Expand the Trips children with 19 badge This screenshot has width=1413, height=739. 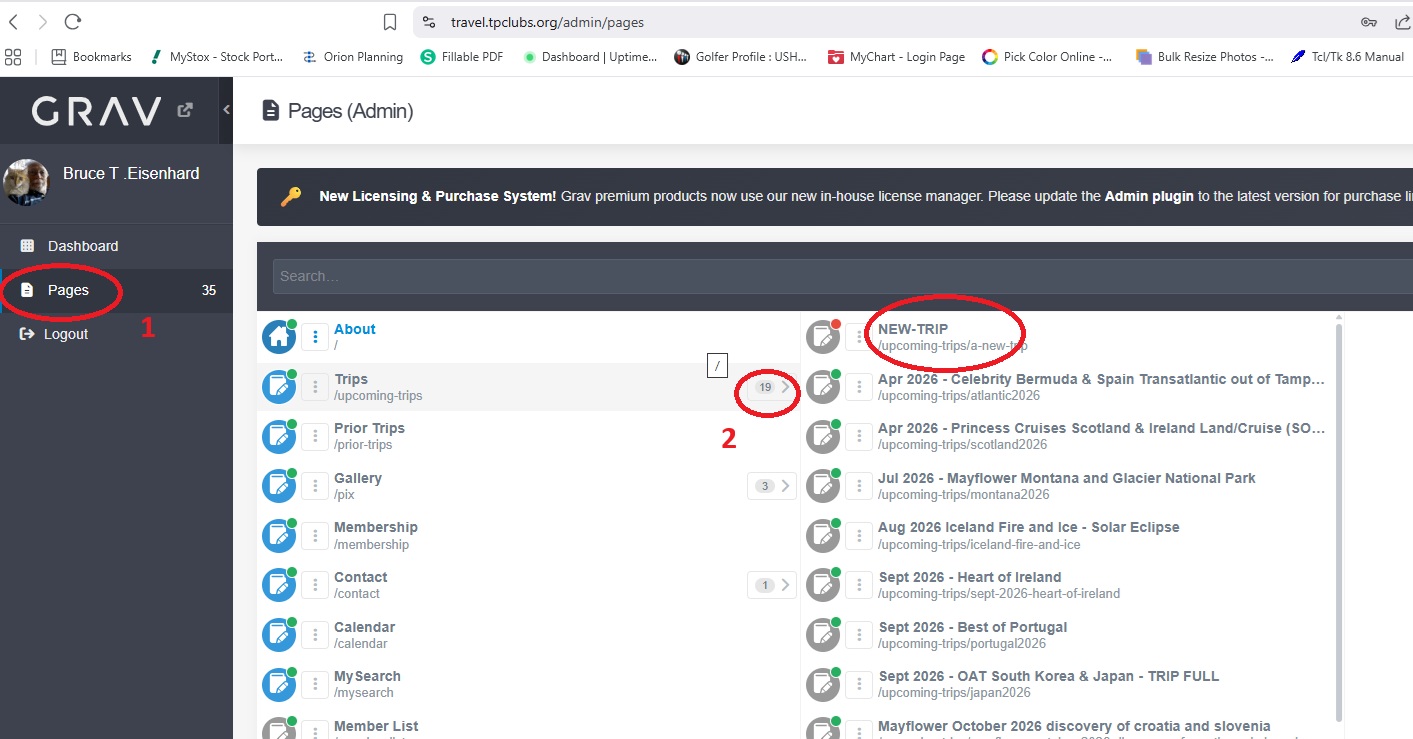(x=773, y=387)
